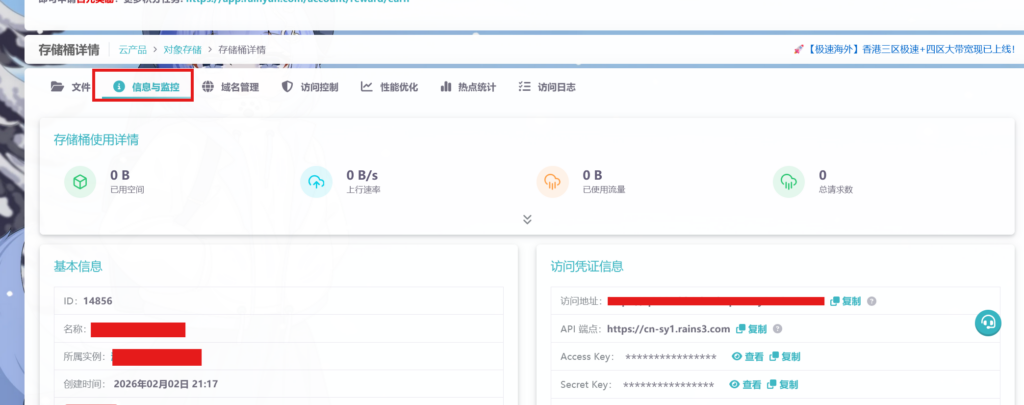Show the Secret Key using 查看
Screen dimensions: 1024x405
point(744,385)
